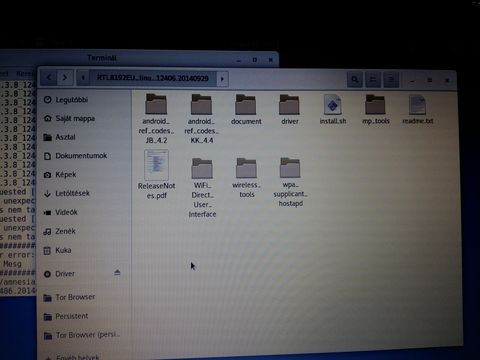
Task: Select the wpa_supplicant_hostapd folder
Action: coord(290,182)
